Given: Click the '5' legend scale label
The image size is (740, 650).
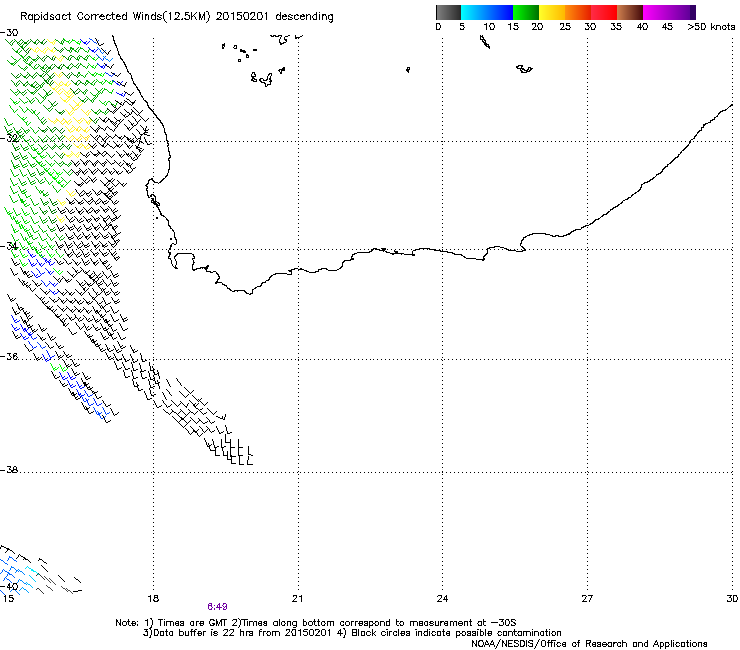Looking at the screenshot, I should point(462,27).
